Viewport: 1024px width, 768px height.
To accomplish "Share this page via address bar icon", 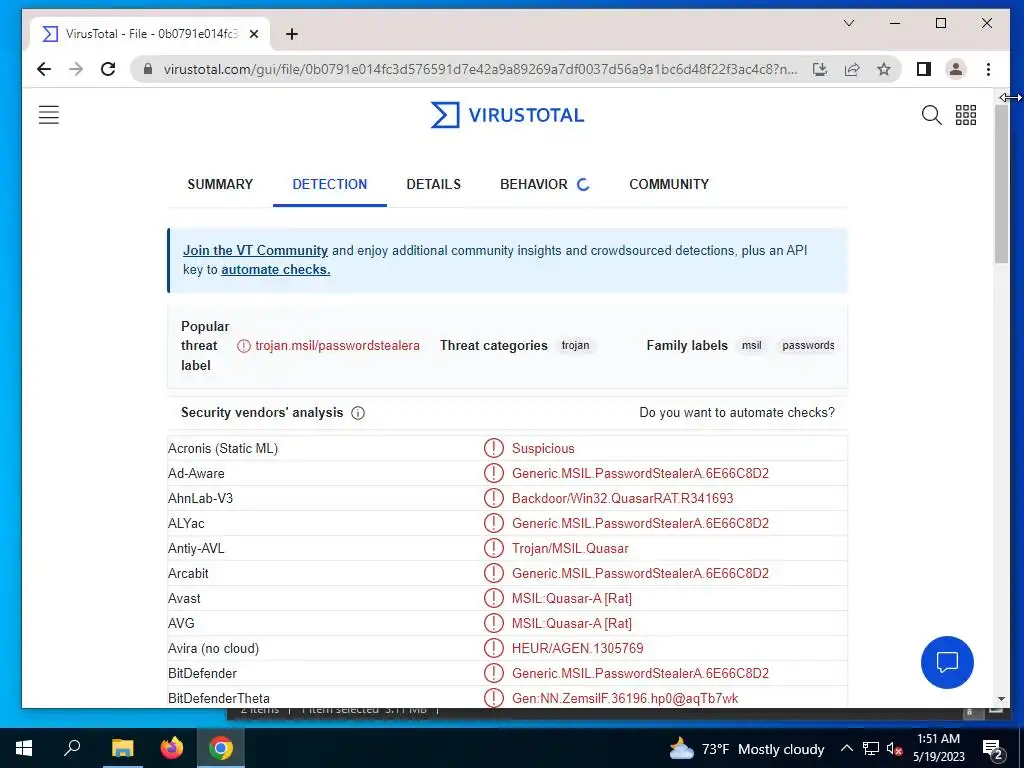I will pyautogui.click(x=852, y=69).
